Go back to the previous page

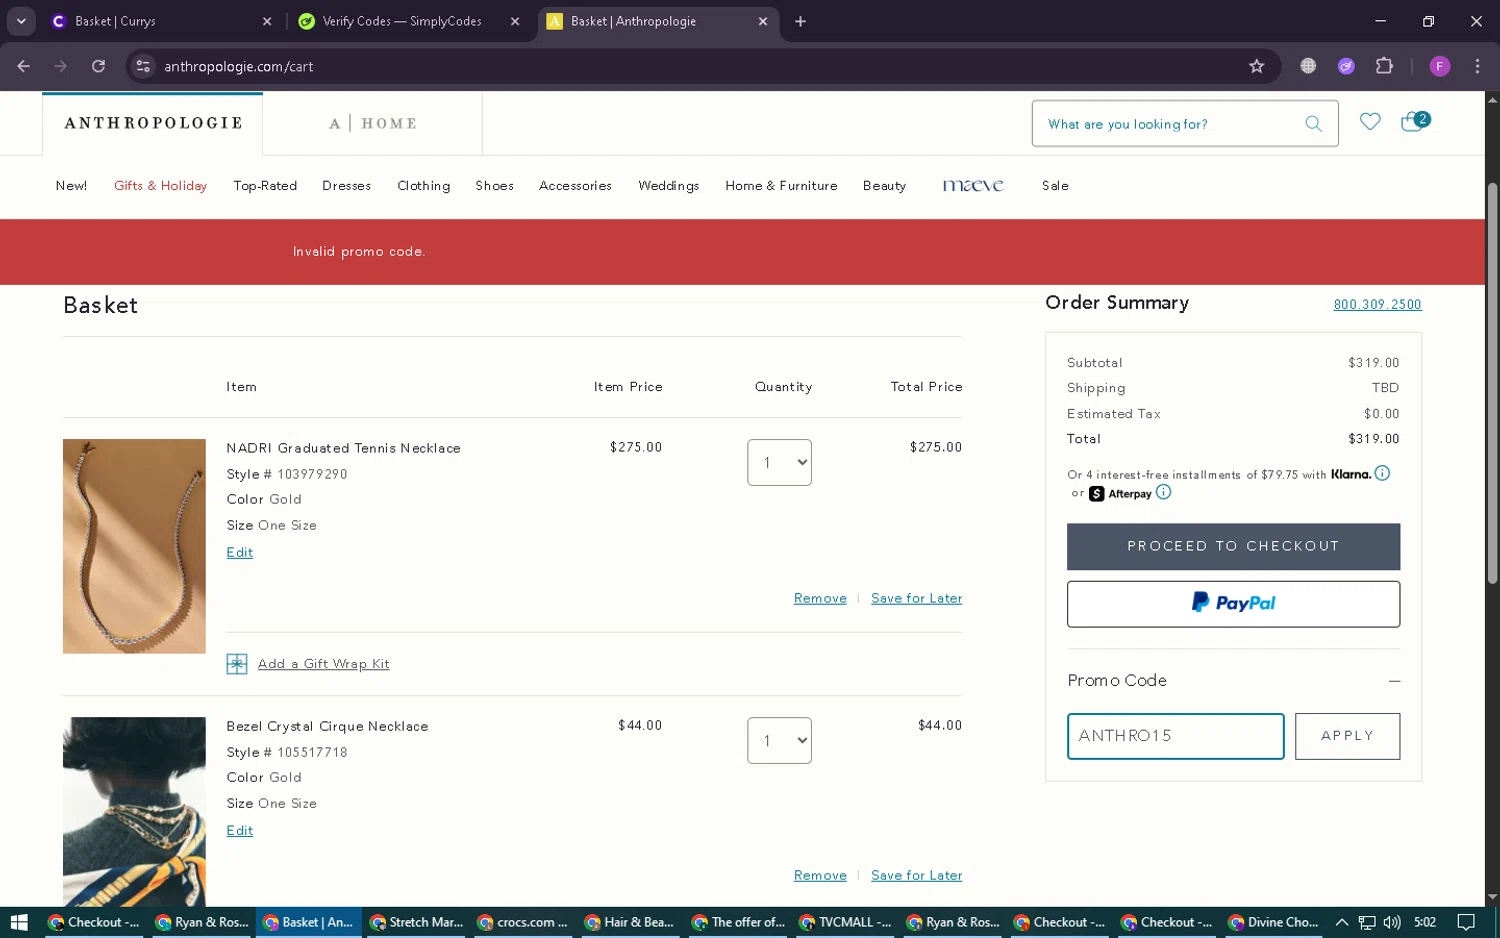(24, 66)
